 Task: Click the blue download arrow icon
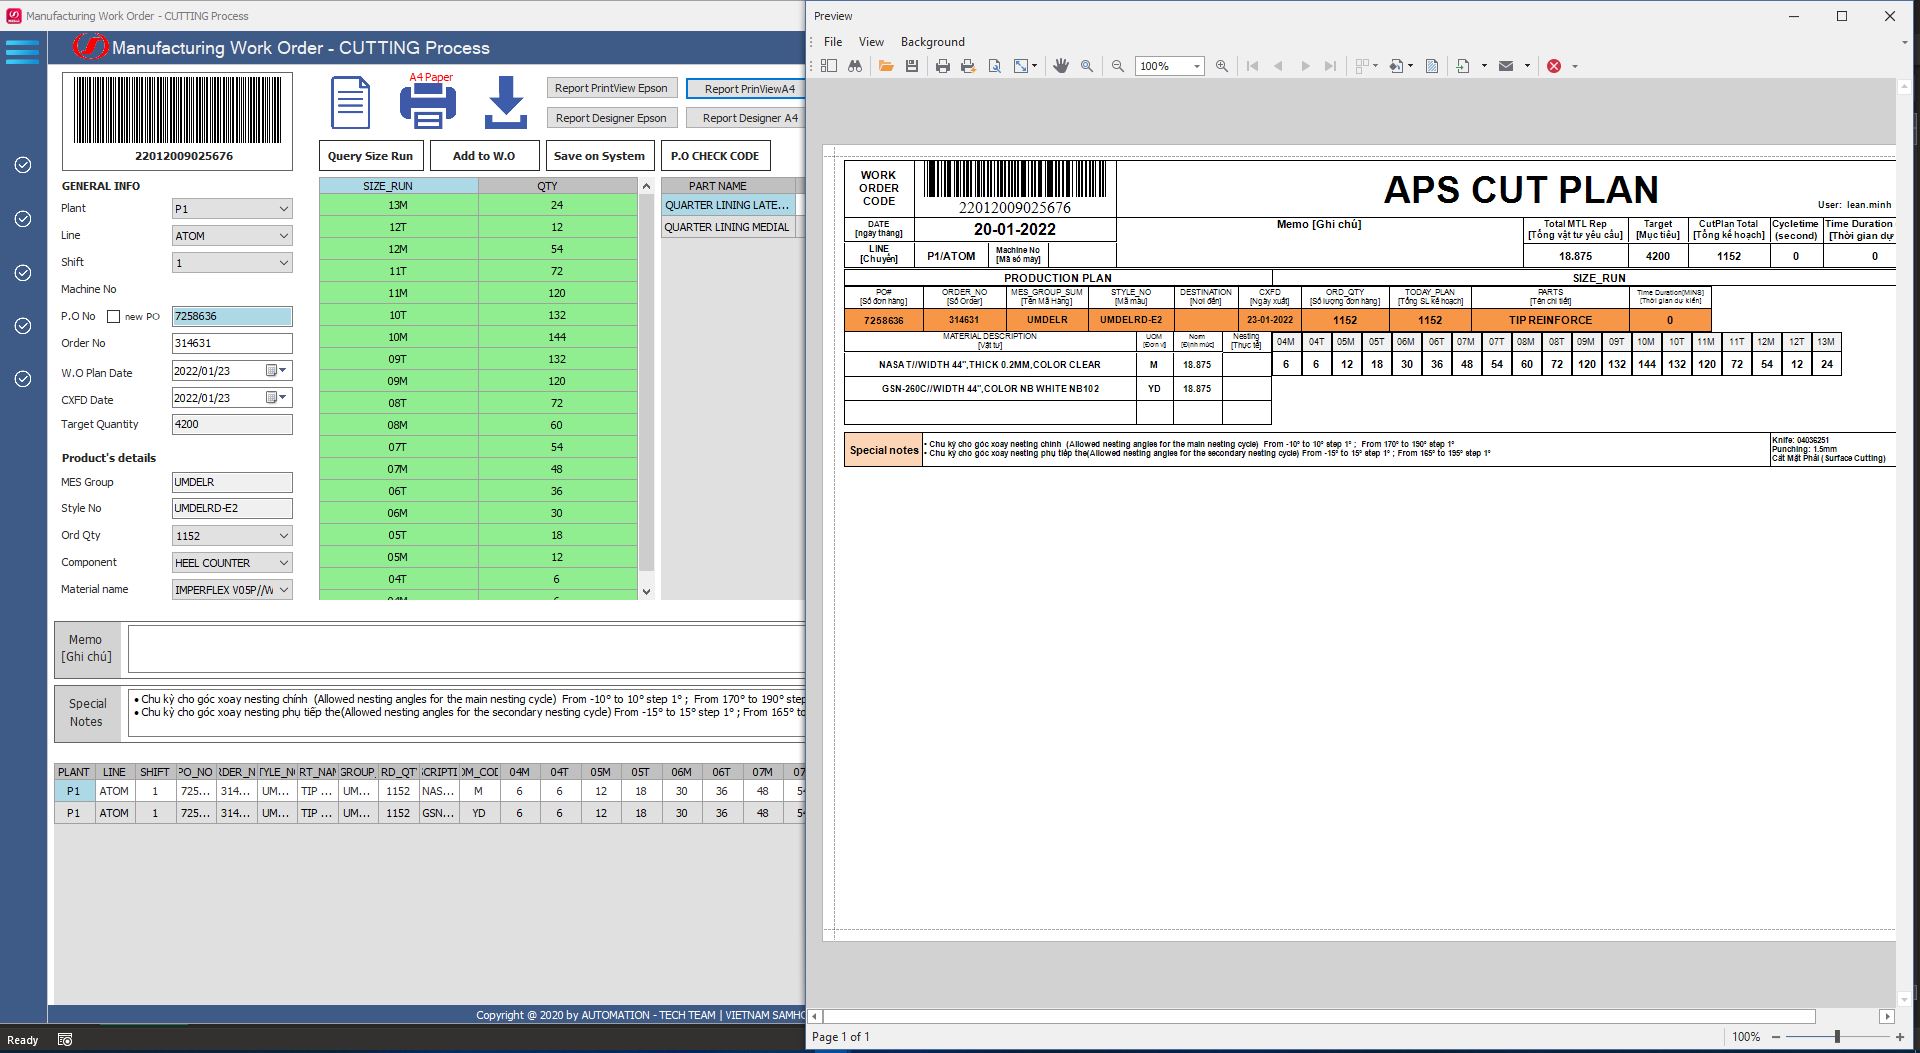(506, 103)
